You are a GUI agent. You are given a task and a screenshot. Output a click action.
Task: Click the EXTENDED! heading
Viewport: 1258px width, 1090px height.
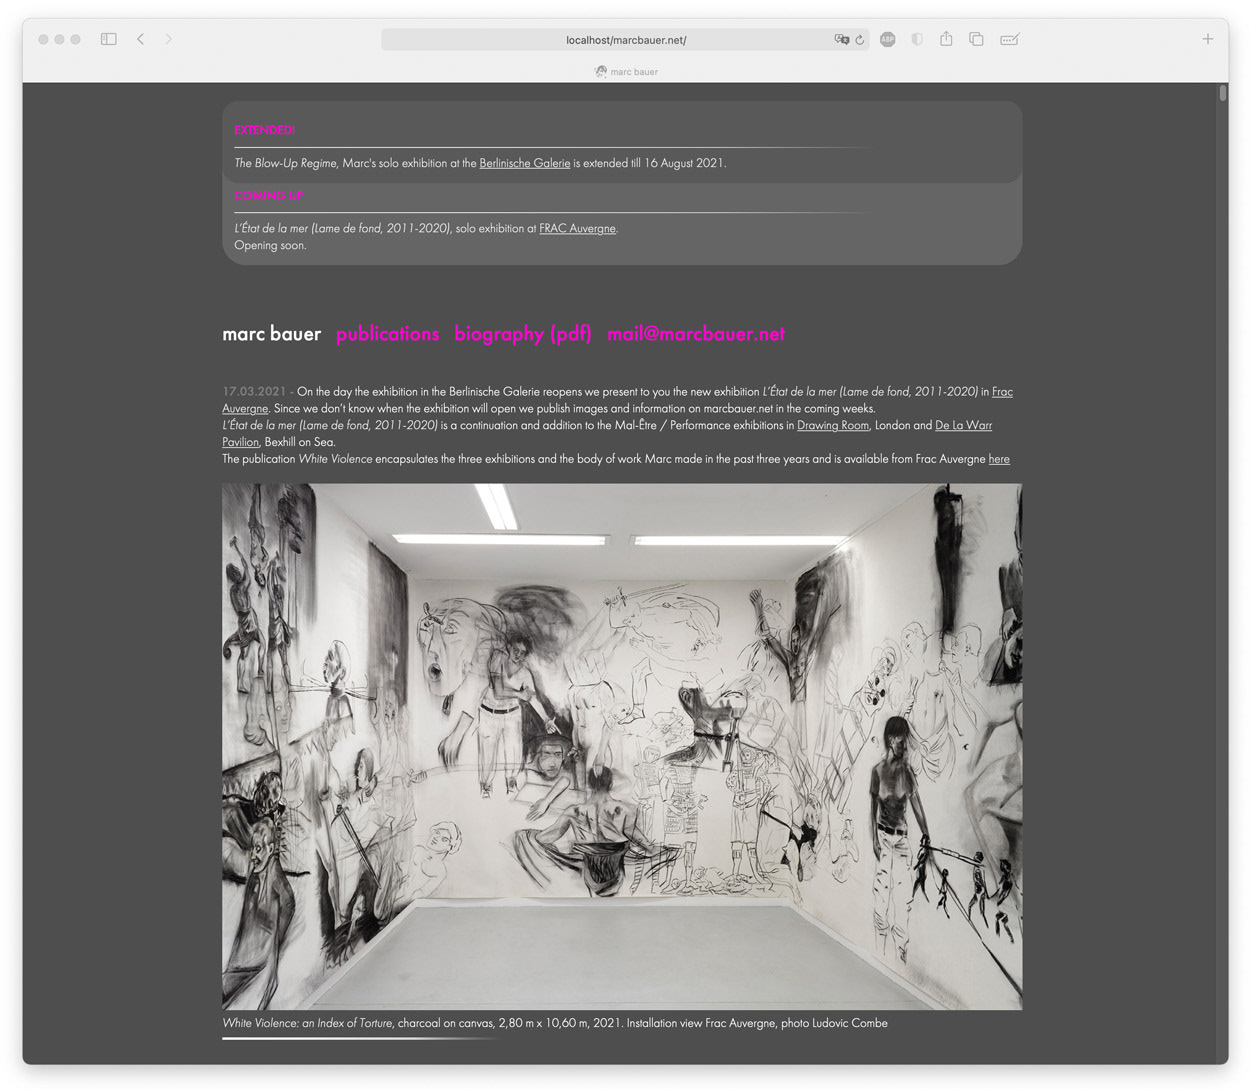(x=264, y=130)
